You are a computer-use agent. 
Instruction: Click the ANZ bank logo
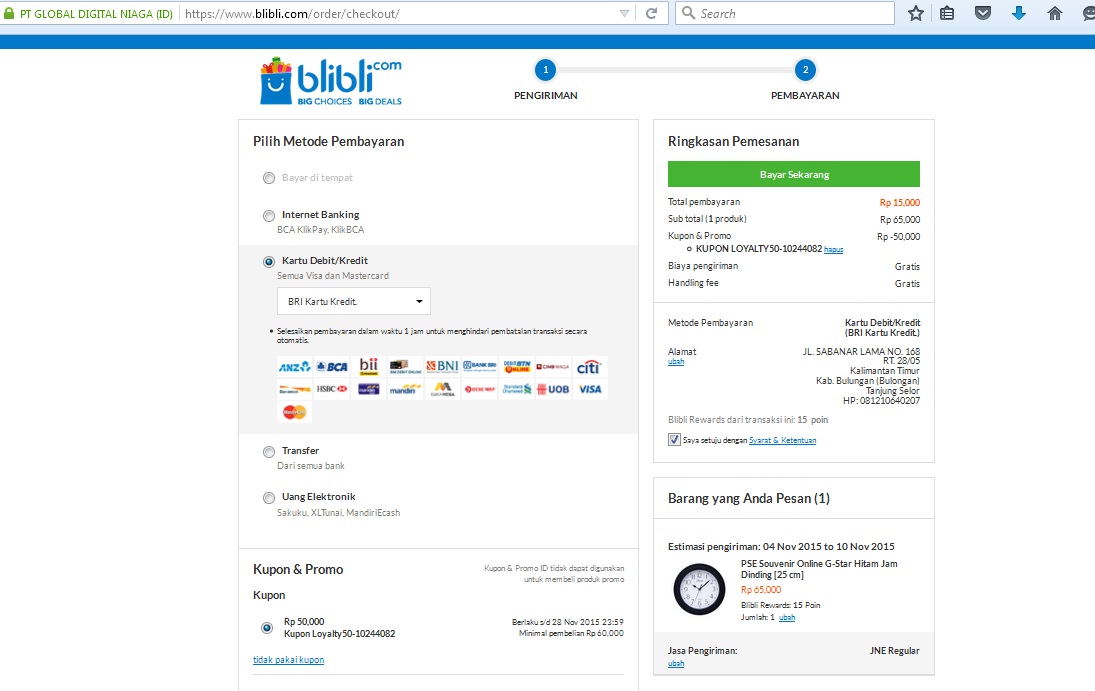[294, 367]
